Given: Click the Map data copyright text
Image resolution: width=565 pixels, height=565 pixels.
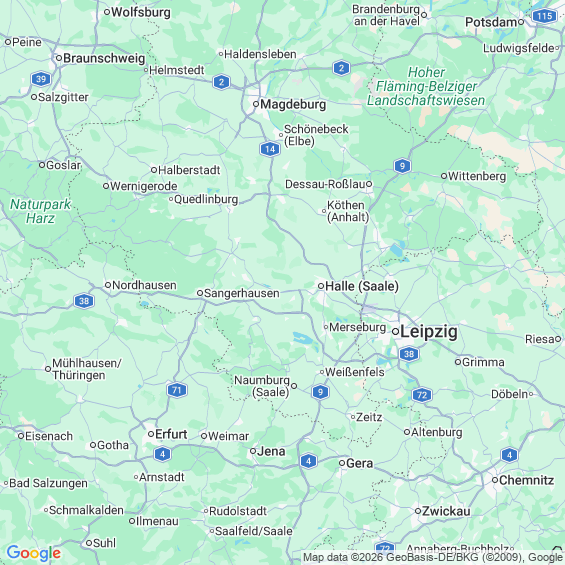Looking at the screenshot, I should point(432,557).
